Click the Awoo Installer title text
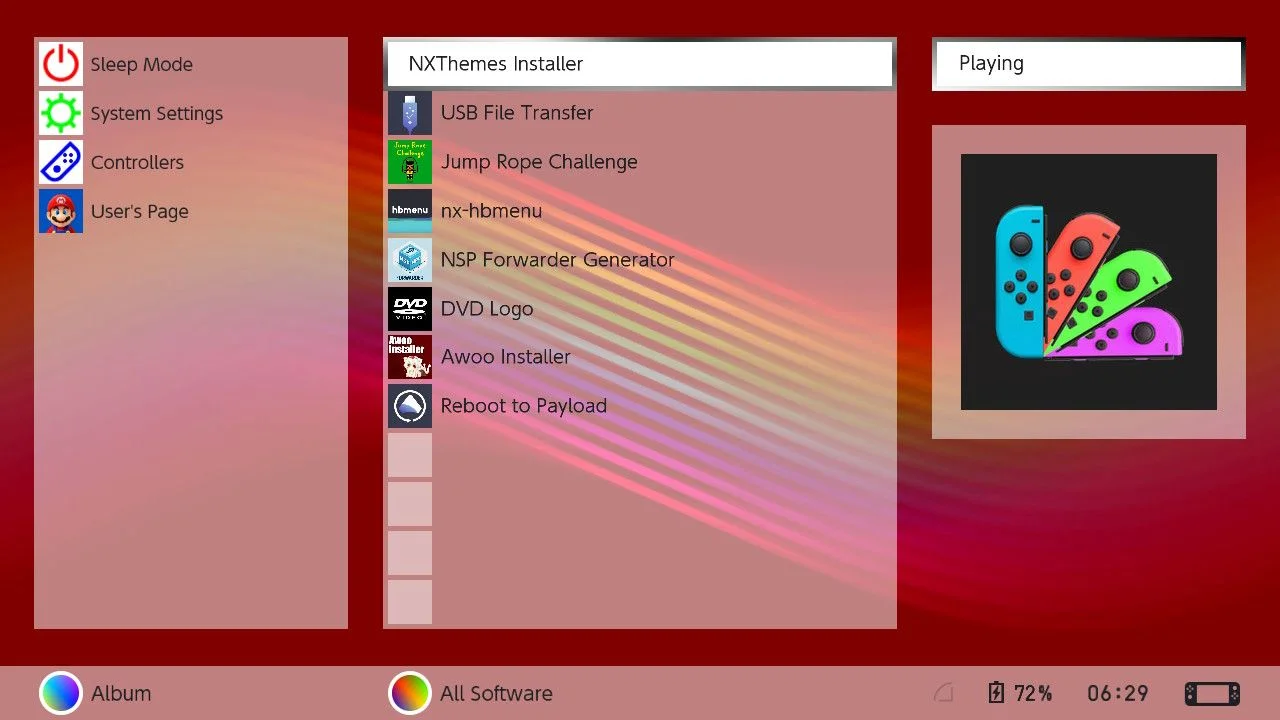Screen dimensions: 1280x720 (x=506, y=357)
